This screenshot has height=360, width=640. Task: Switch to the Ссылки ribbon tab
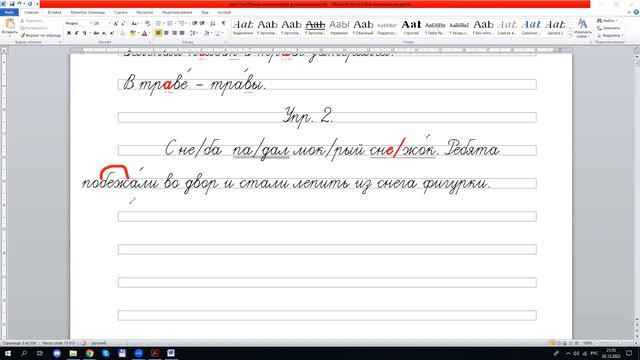tap(121, 12)
